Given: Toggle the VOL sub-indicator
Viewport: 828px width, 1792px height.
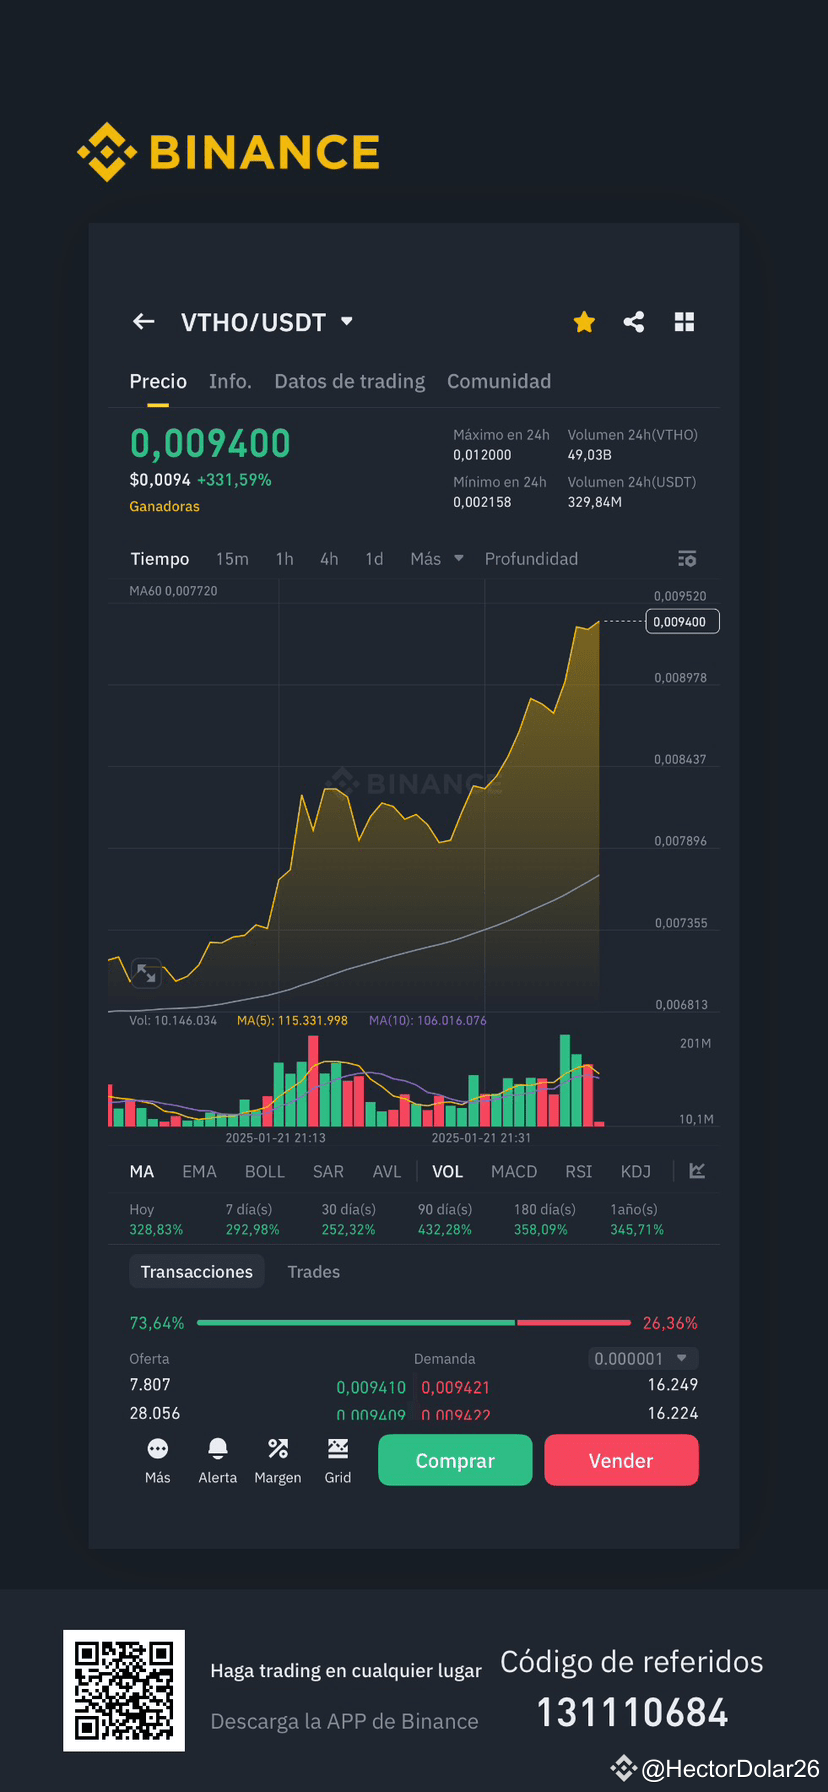Looking at the screenshot, I should pyautogui.click(x=447, y=1171).
